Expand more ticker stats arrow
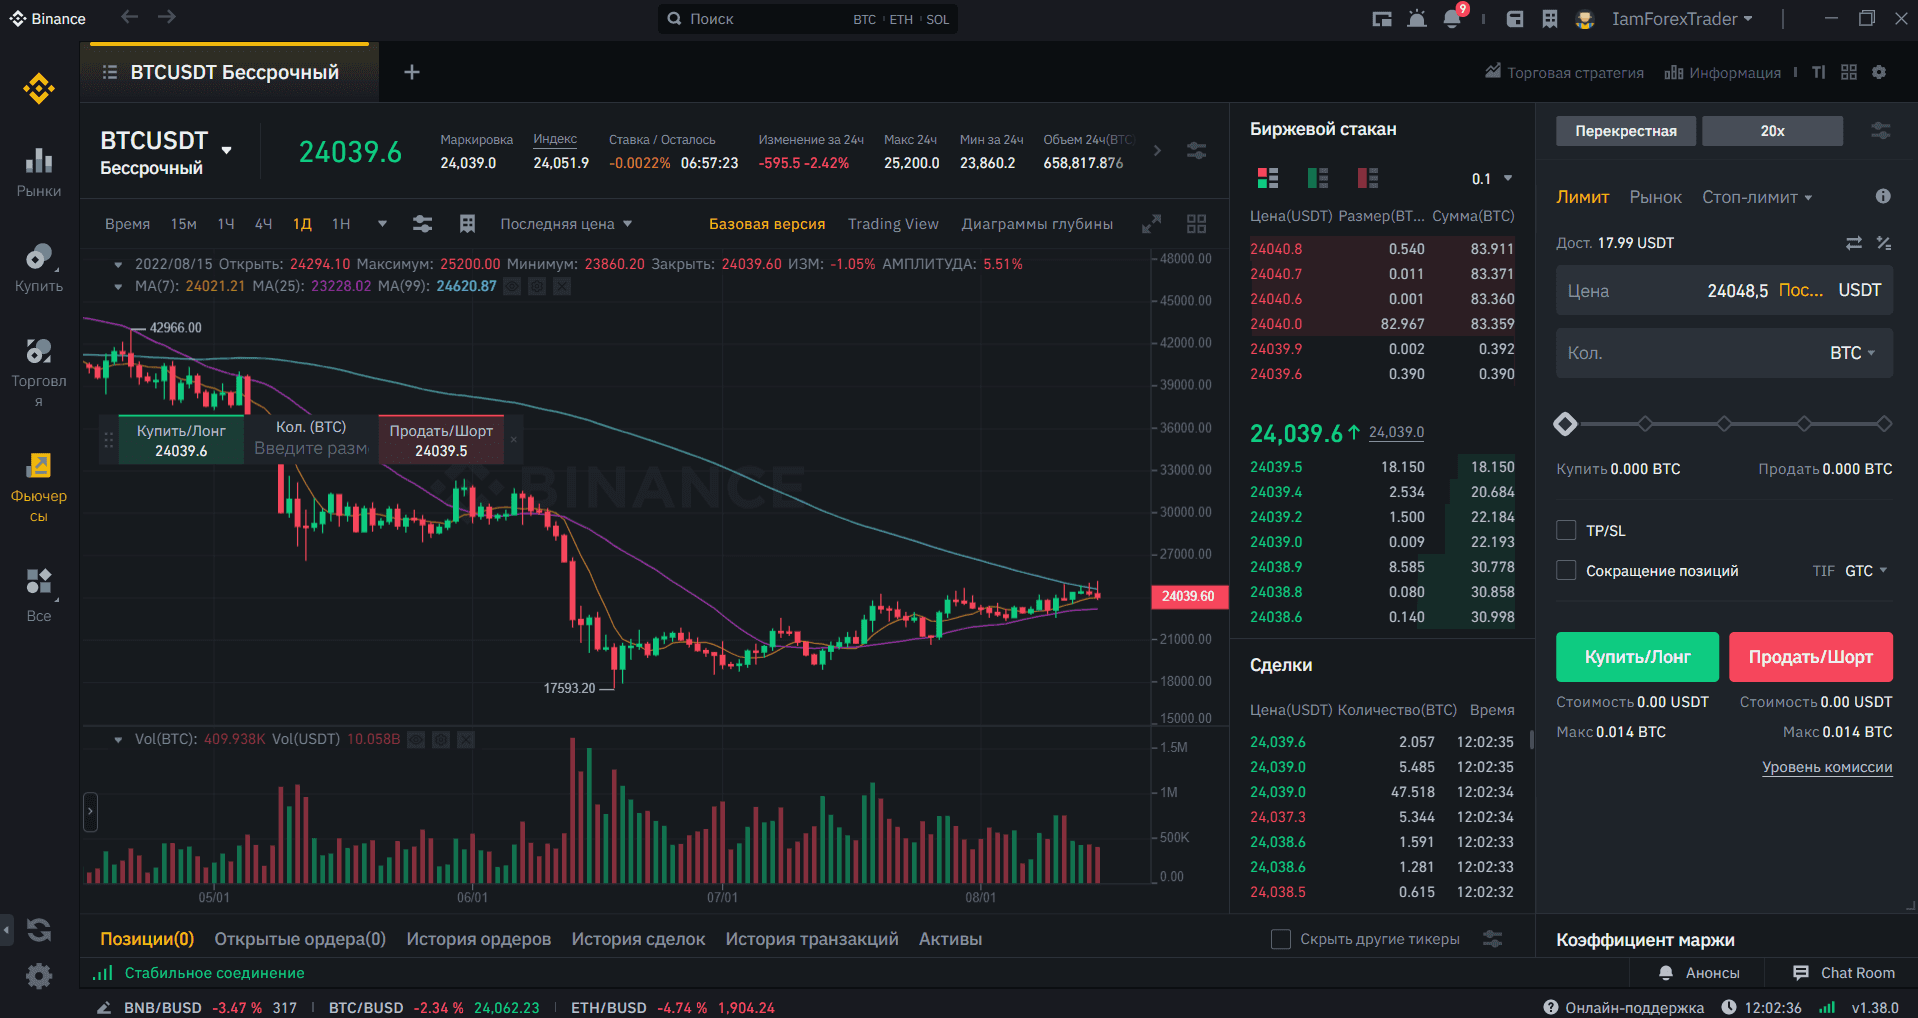 (1157, 151)
